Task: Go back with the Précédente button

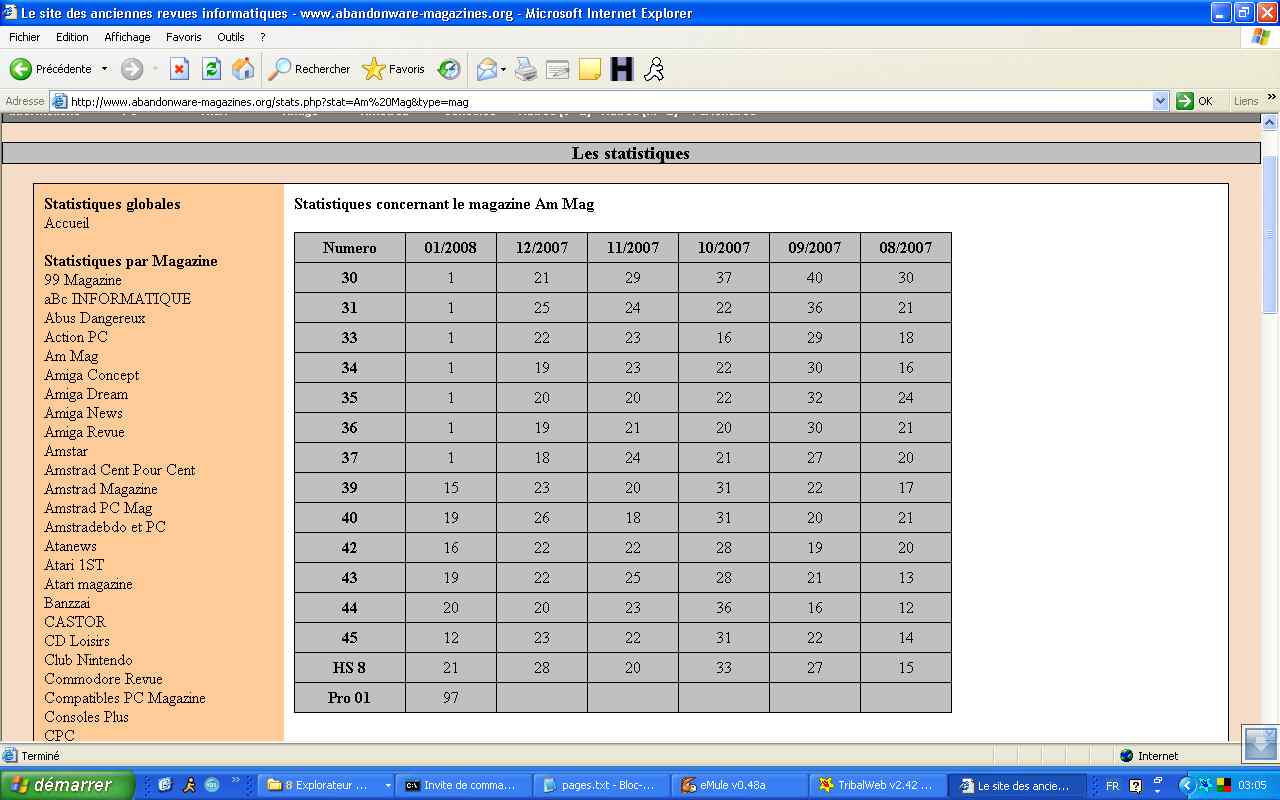Action: pyautogui.click(x=50, y=69)
